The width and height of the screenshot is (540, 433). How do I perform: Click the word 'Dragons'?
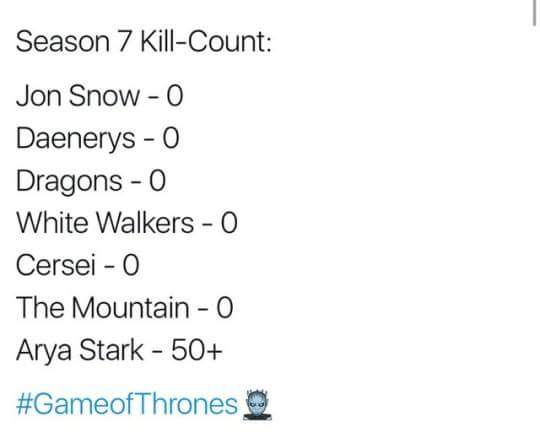pyautogui.click(x=69, y=181)
